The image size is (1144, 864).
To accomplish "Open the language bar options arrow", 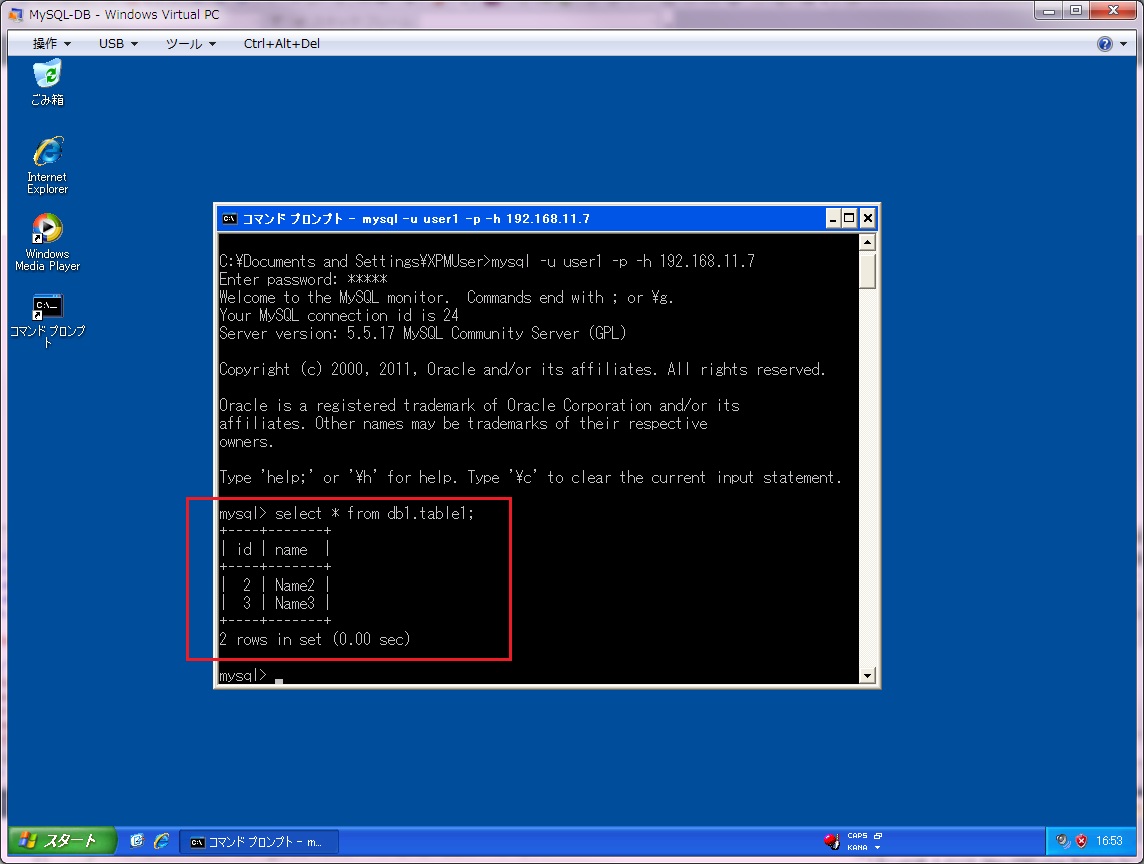I will (x=877, y=847).
